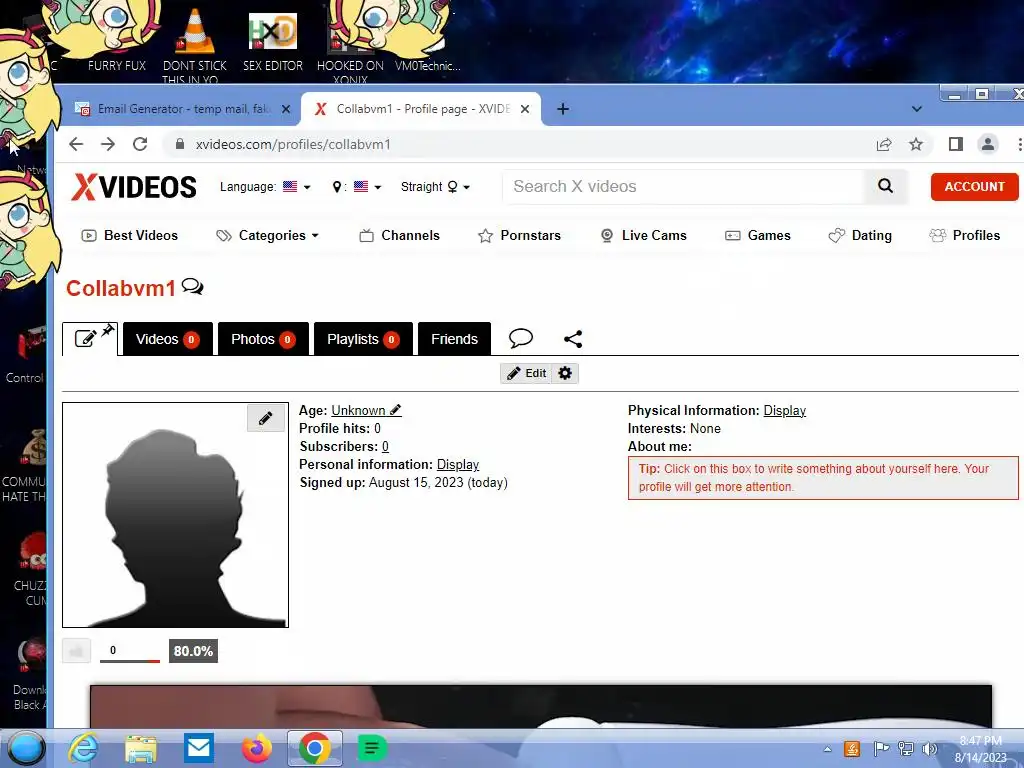View site info via padlock icon

pyautogui.click(x=180, y=144)
